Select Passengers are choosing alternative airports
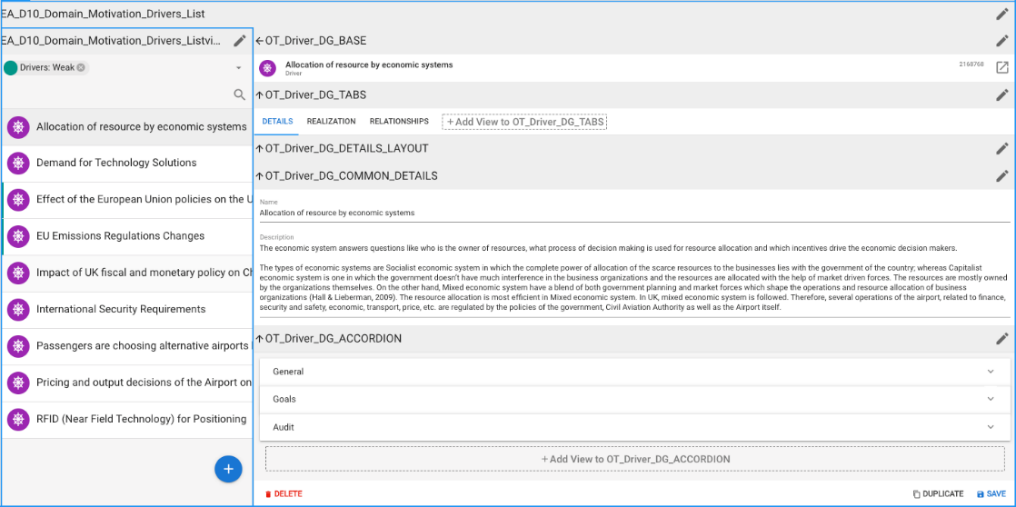This screenshot has height=507, width=1016. coord(127,346)
